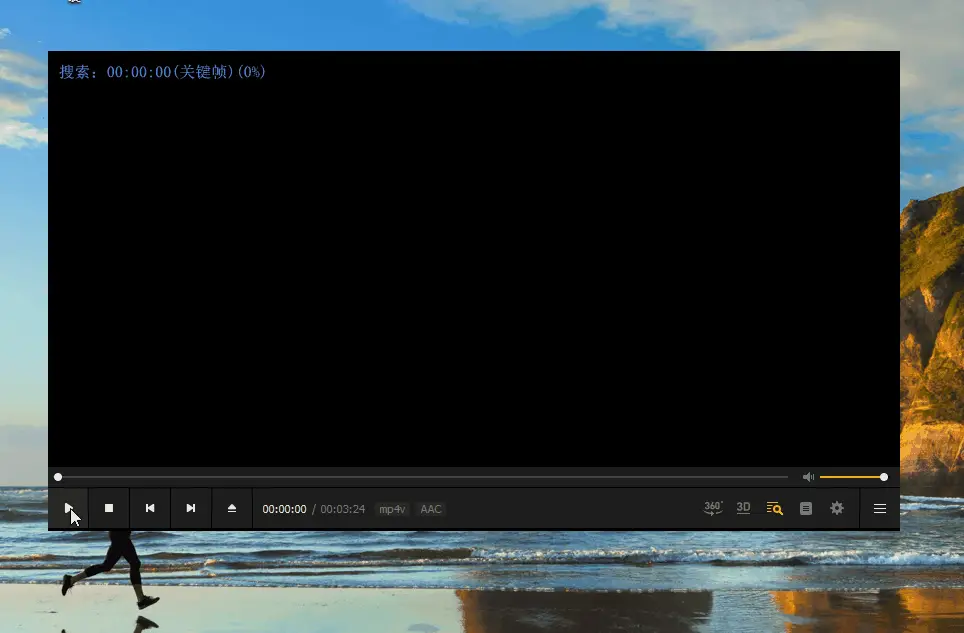964x633 pixels.
Task: Expand the right-side menu list
Action: click(x=879, y=508)
